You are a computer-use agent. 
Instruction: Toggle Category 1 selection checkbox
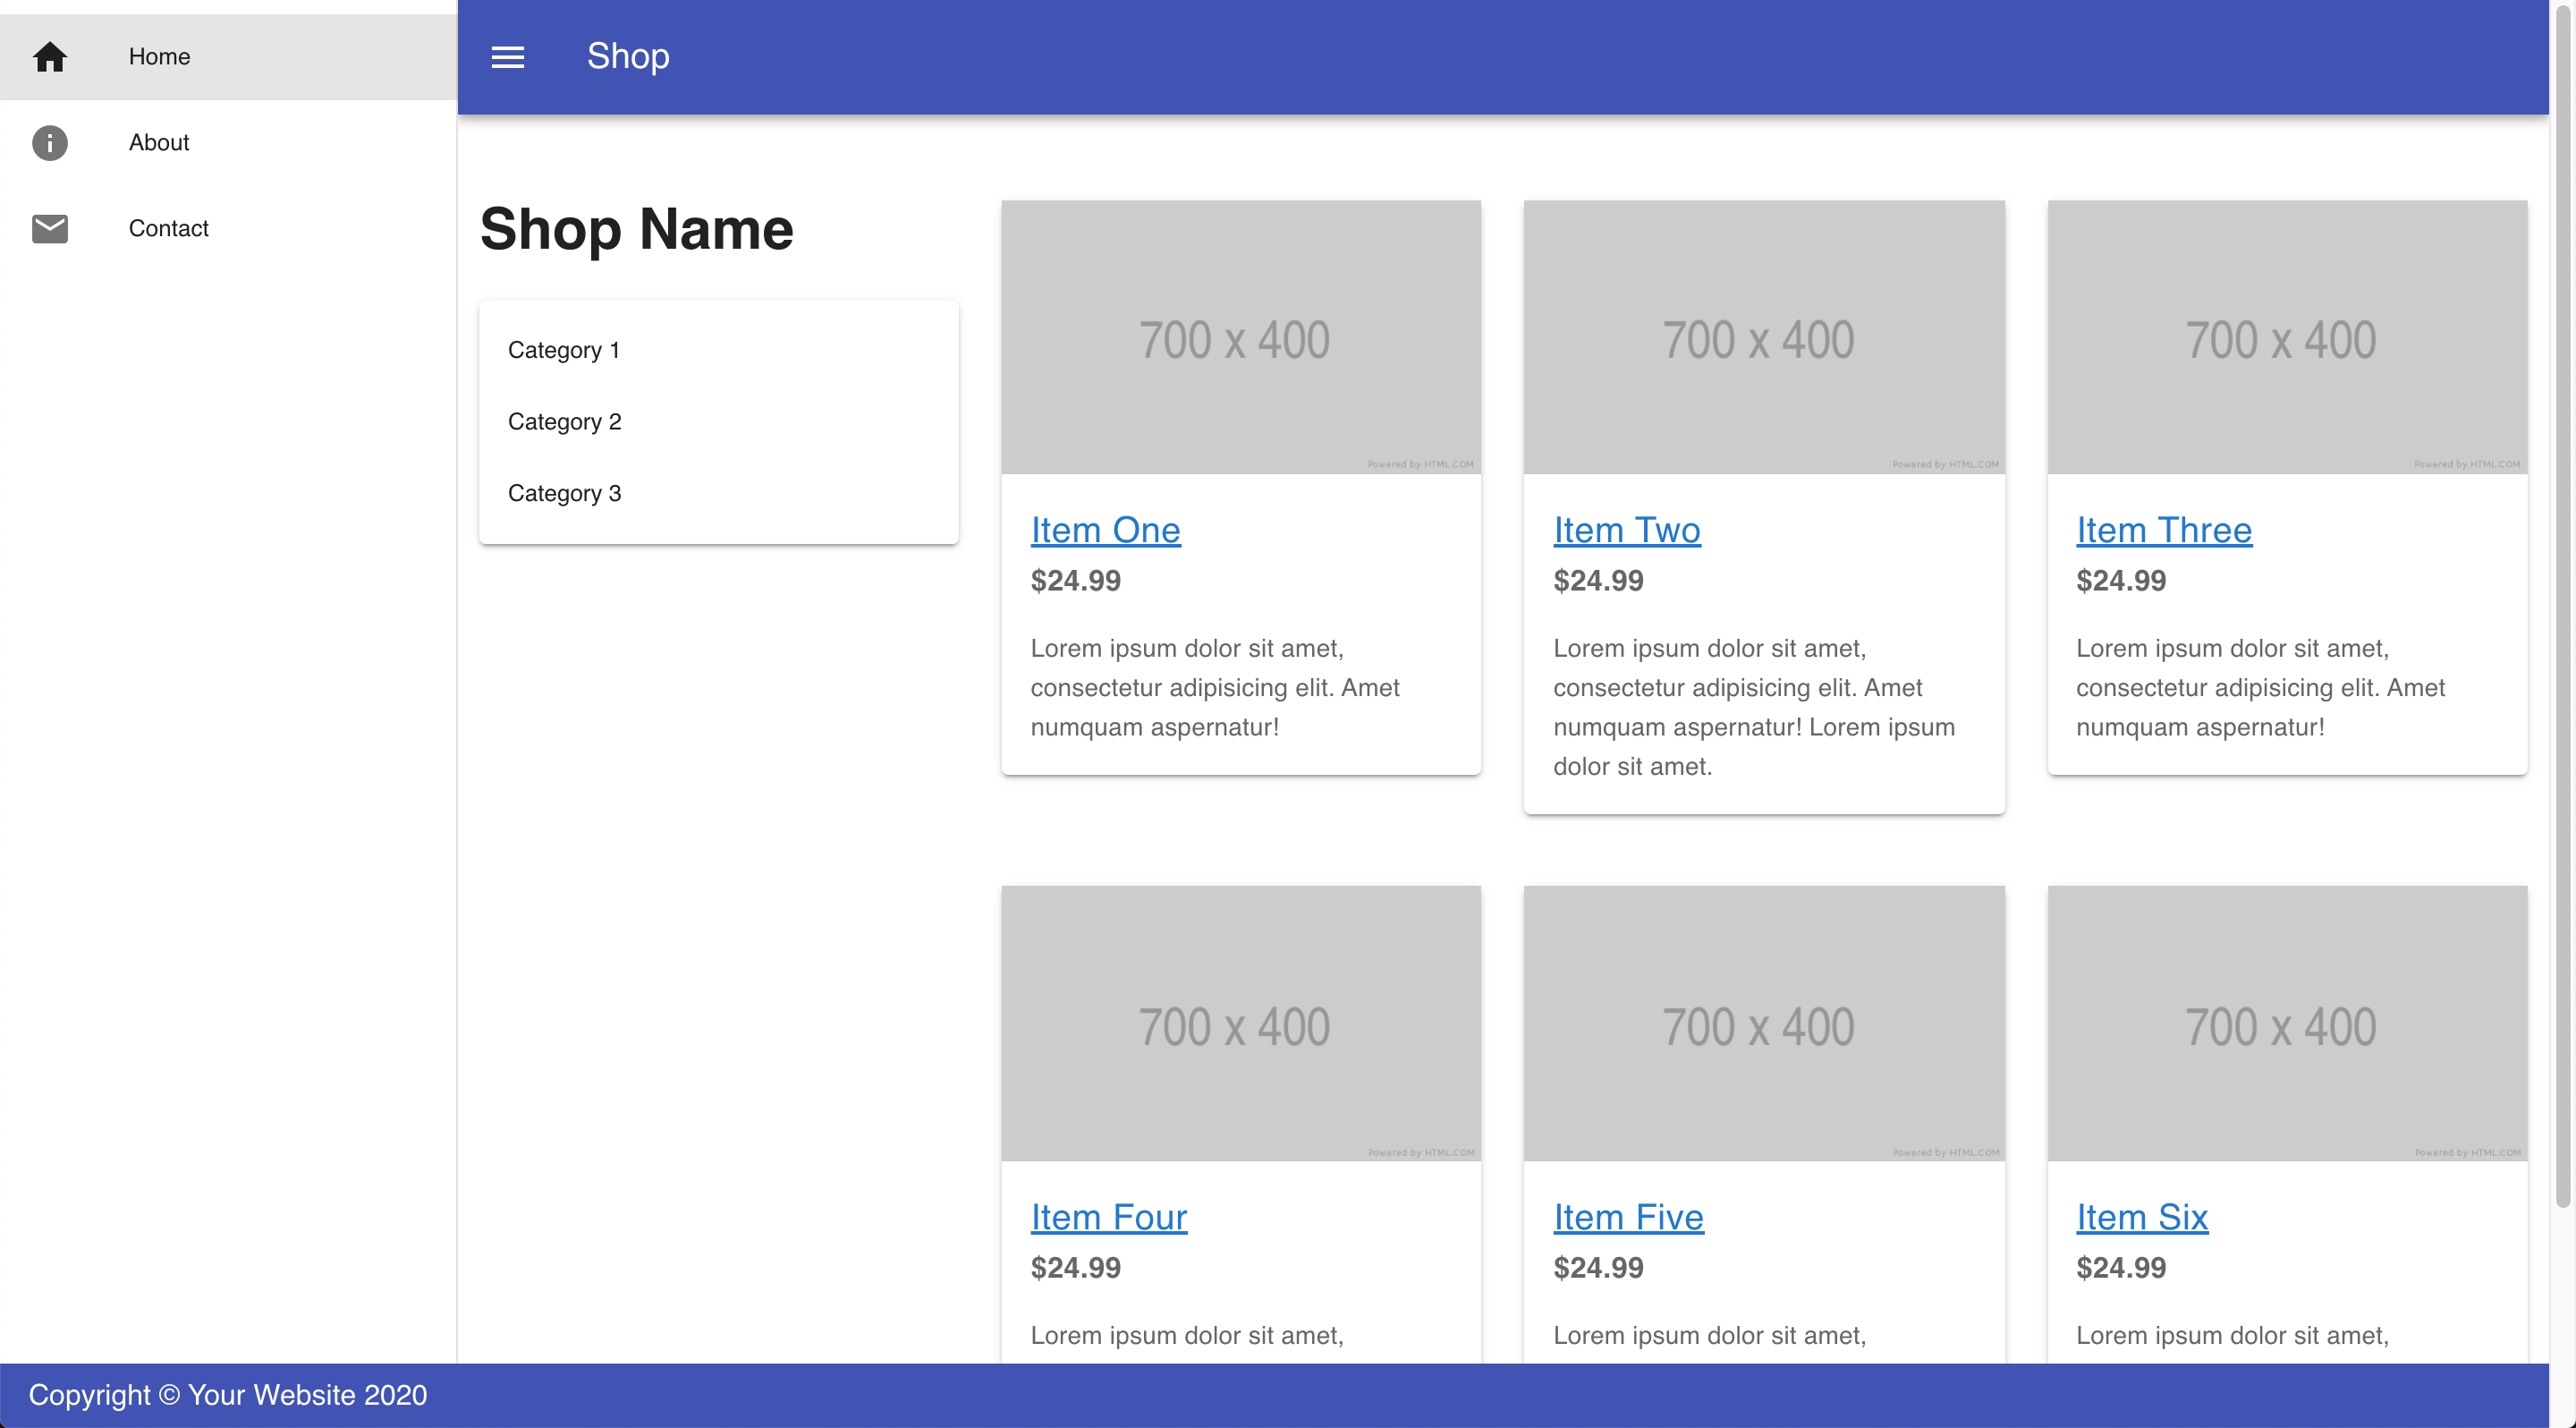coord(564,348)
